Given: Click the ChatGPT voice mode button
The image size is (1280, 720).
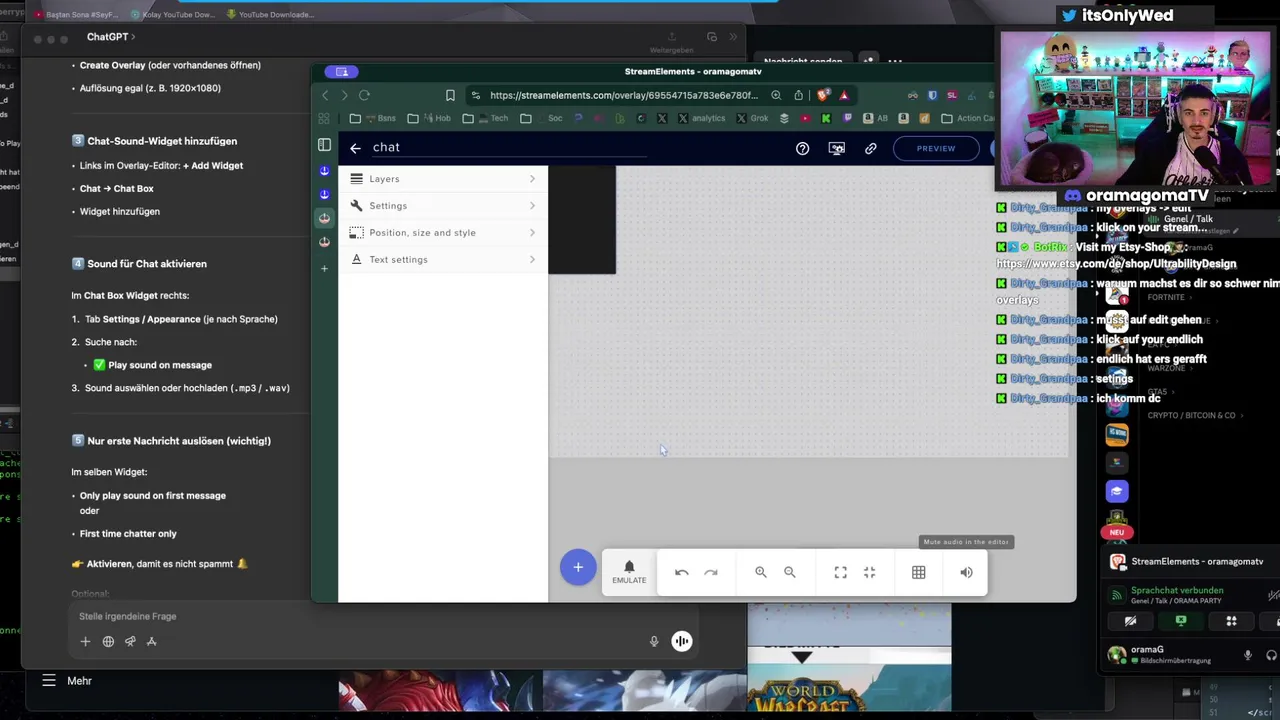Looking at the screenshot, I should 681,641.
